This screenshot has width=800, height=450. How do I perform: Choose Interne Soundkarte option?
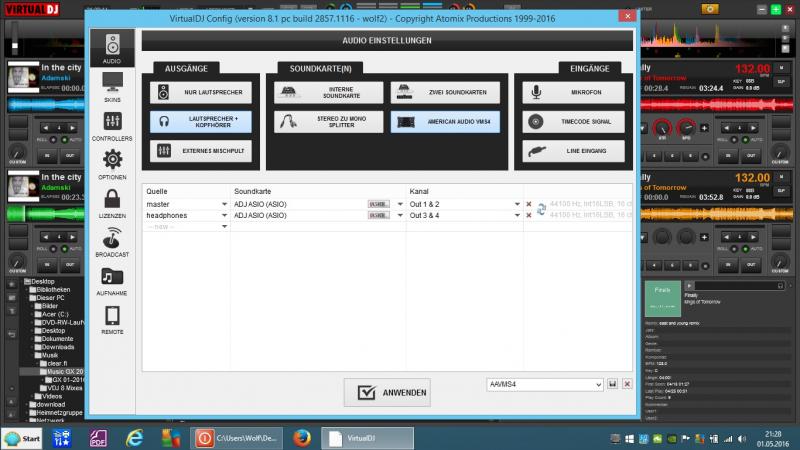click(328, 92)
